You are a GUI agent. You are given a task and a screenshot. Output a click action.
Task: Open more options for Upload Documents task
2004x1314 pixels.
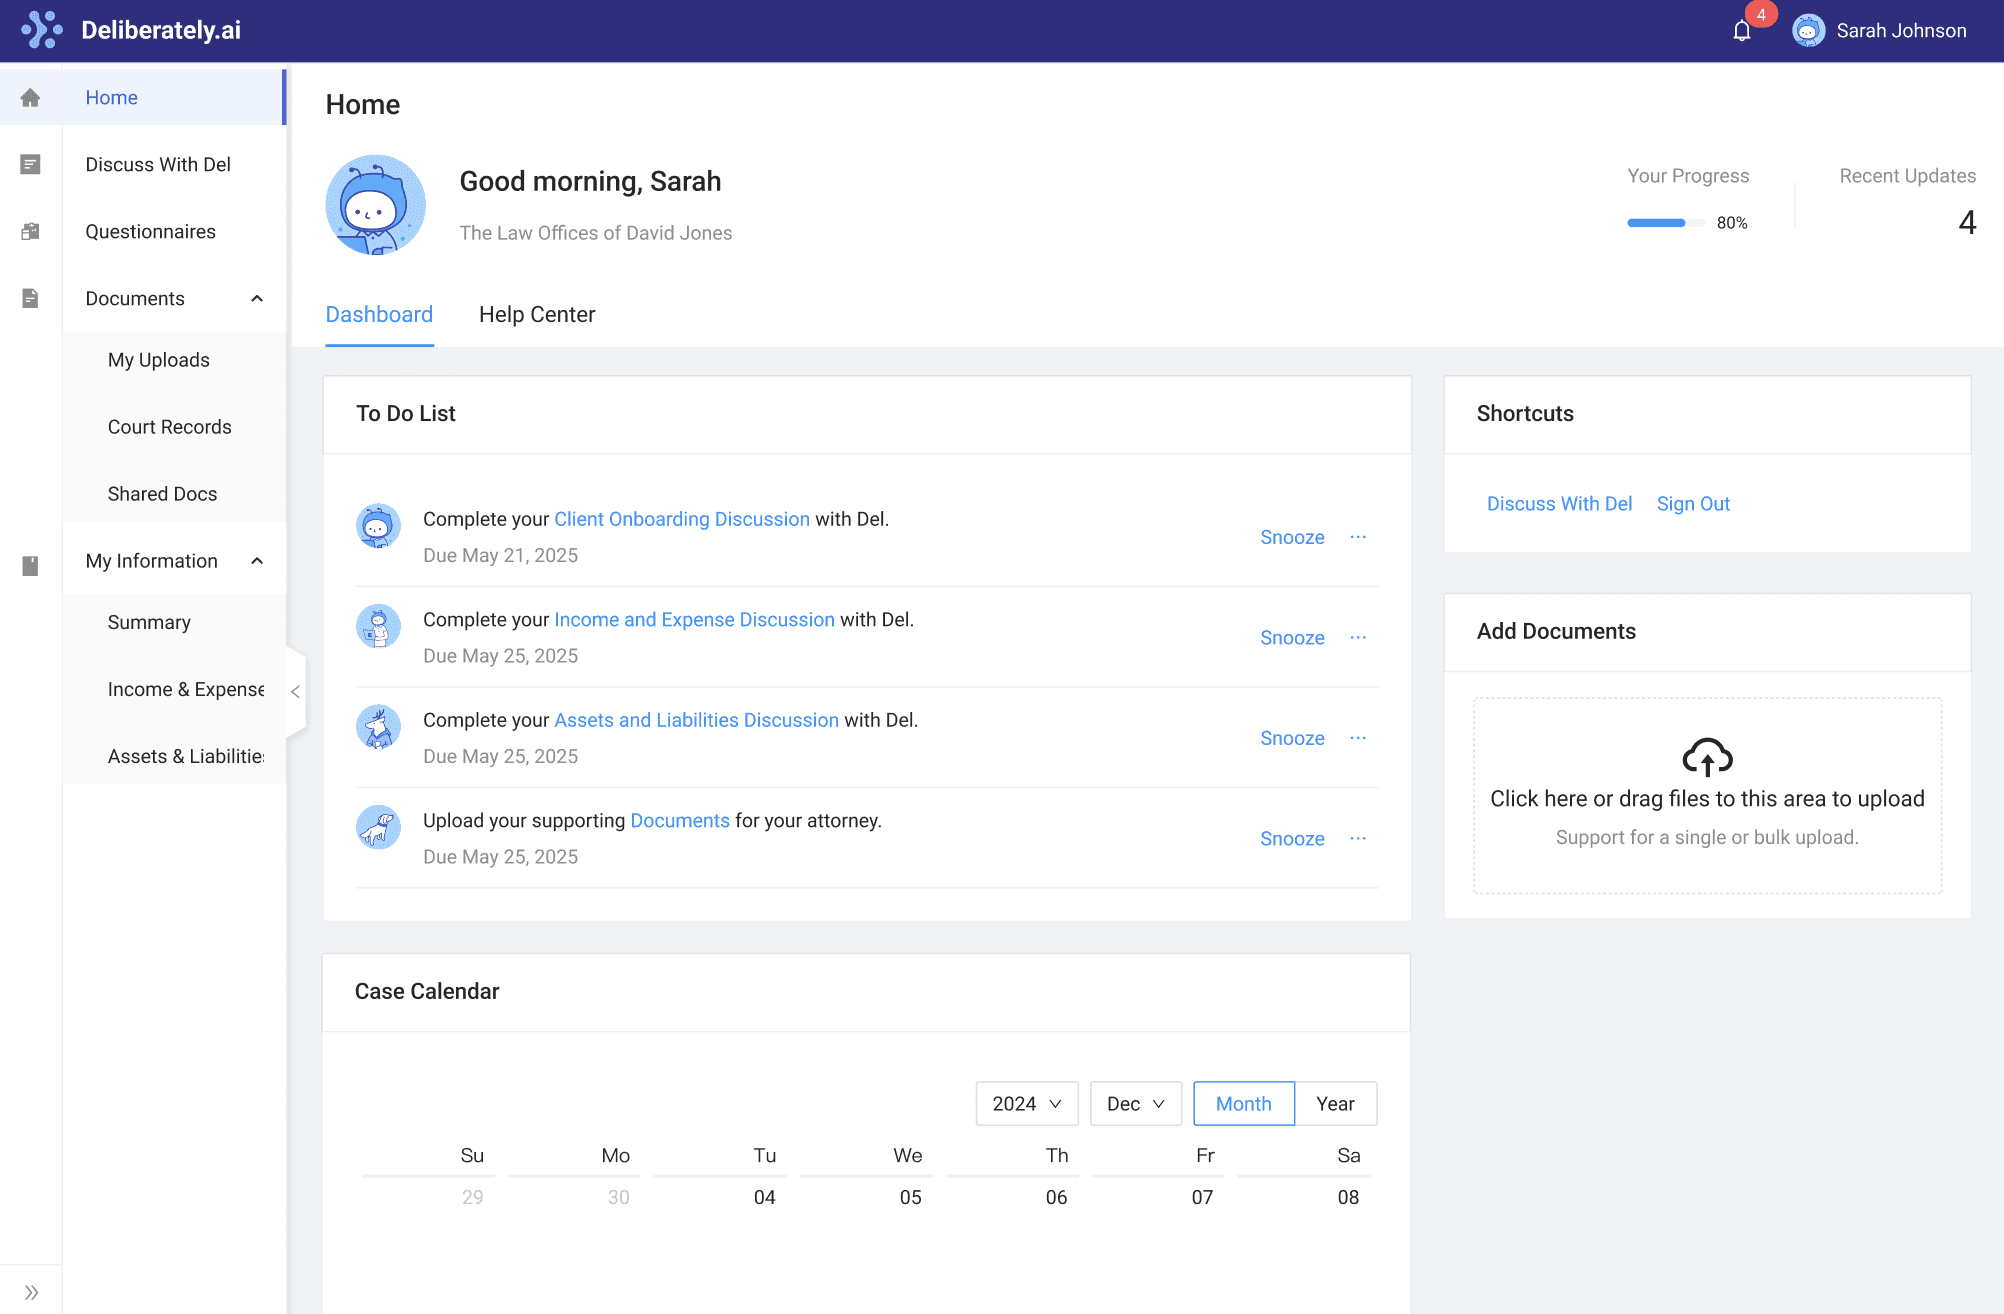point(1358,838)
